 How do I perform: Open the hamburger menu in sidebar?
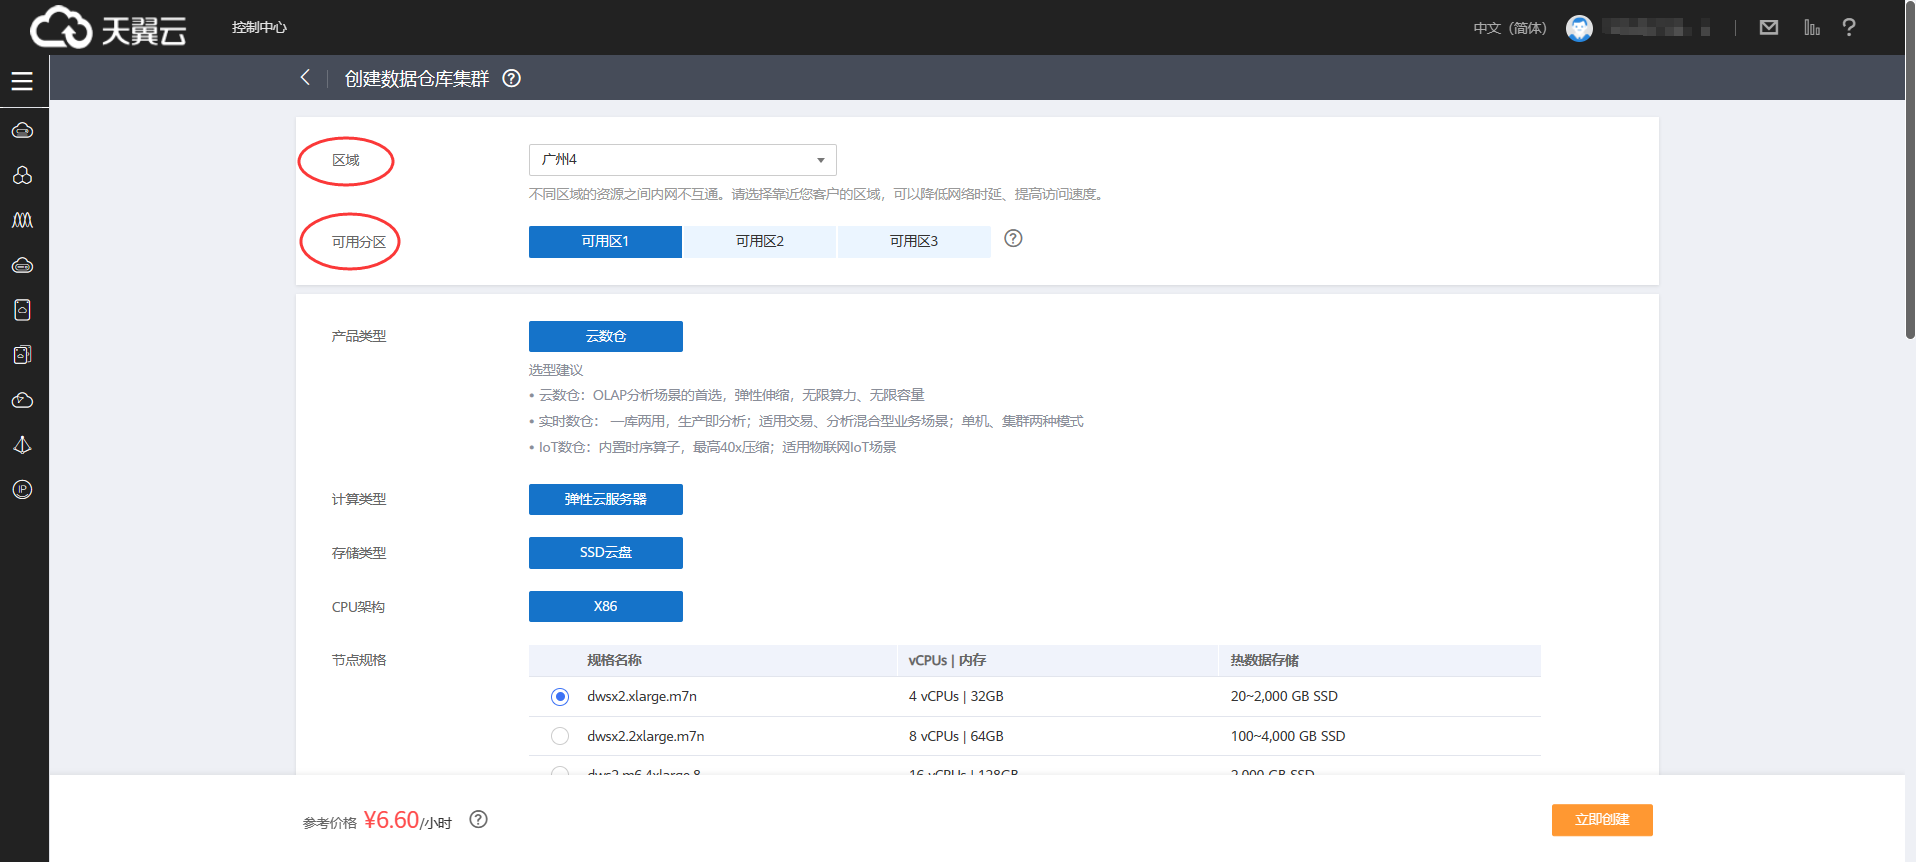tap(22, 81)
